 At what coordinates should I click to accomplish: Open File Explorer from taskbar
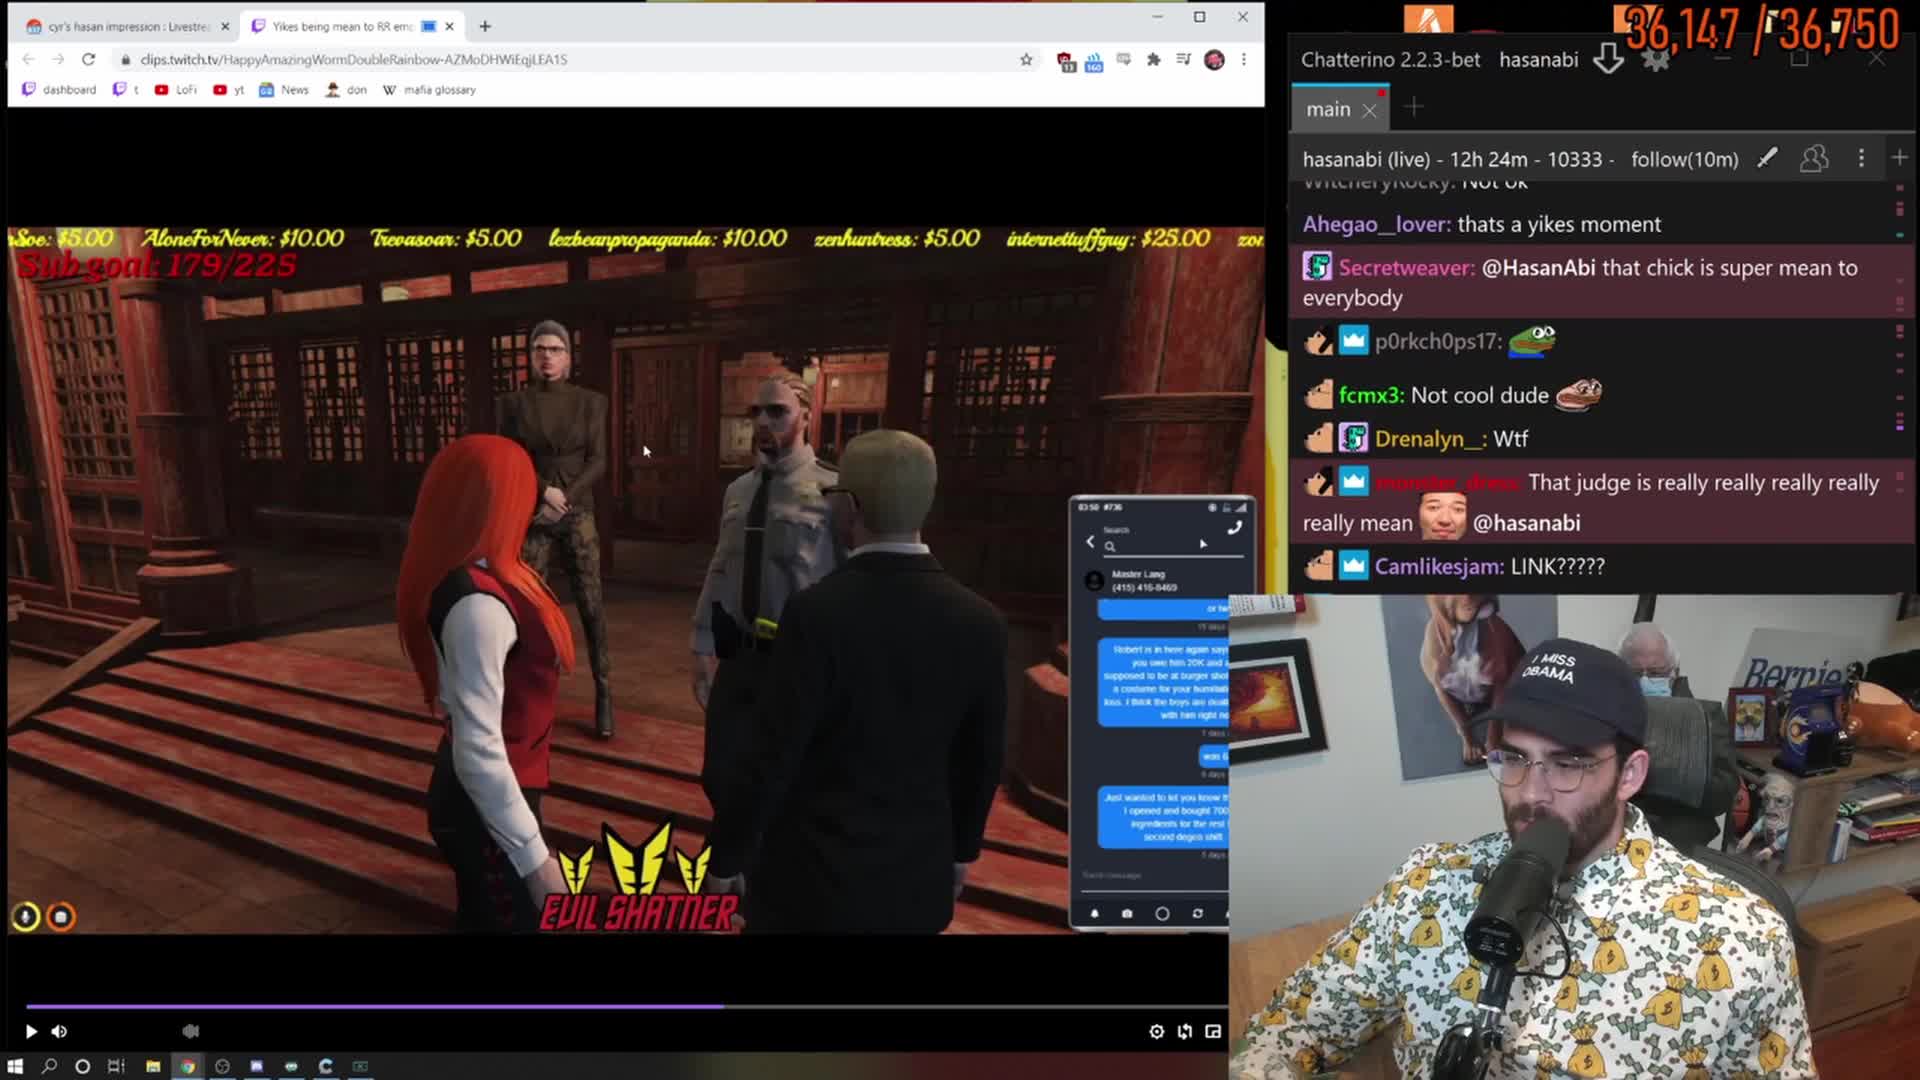[x=153, y=1066]
